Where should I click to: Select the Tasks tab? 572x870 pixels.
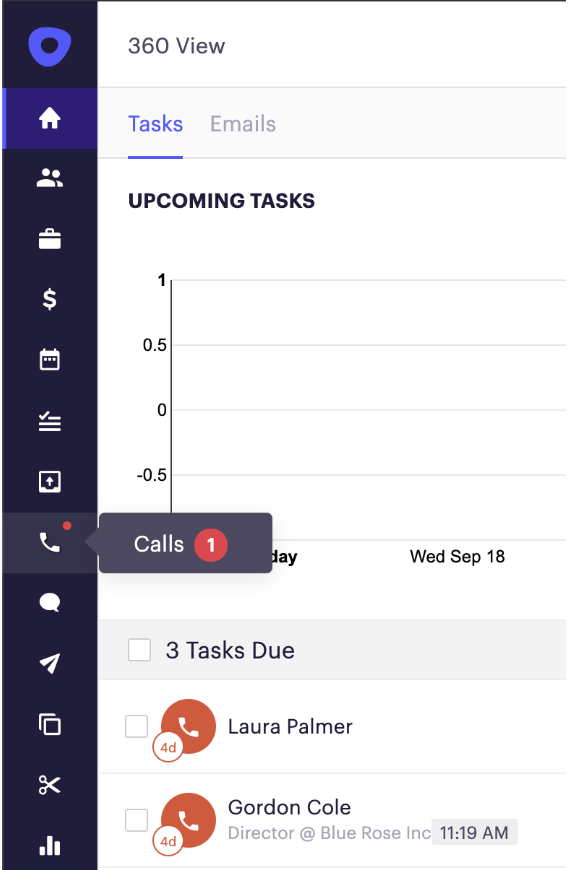155,124
